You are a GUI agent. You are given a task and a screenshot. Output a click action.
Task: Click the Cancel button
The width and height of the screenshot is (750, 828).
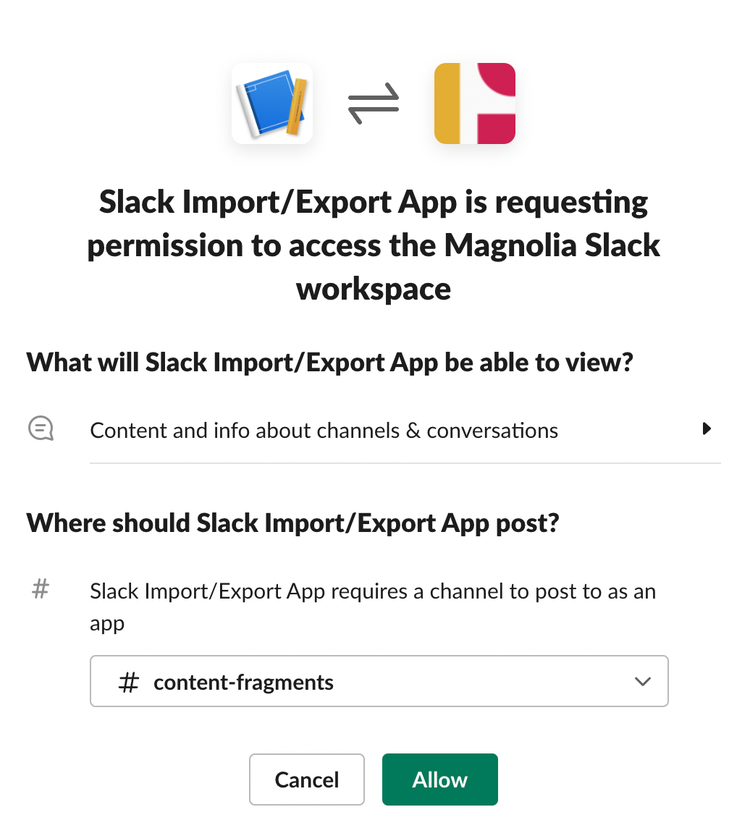point(306,779)
